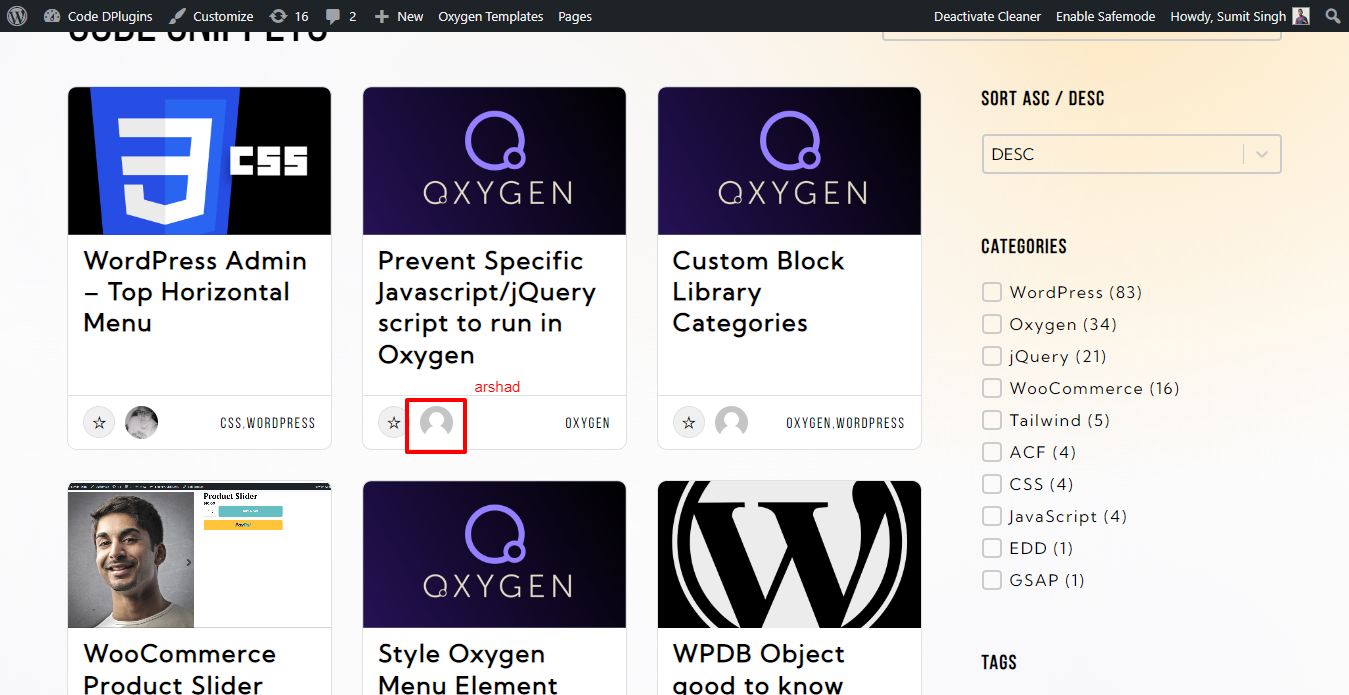1349x695 pixels.
Task: Click the updates icon showing 16
Action: click(x=286, y=16)
